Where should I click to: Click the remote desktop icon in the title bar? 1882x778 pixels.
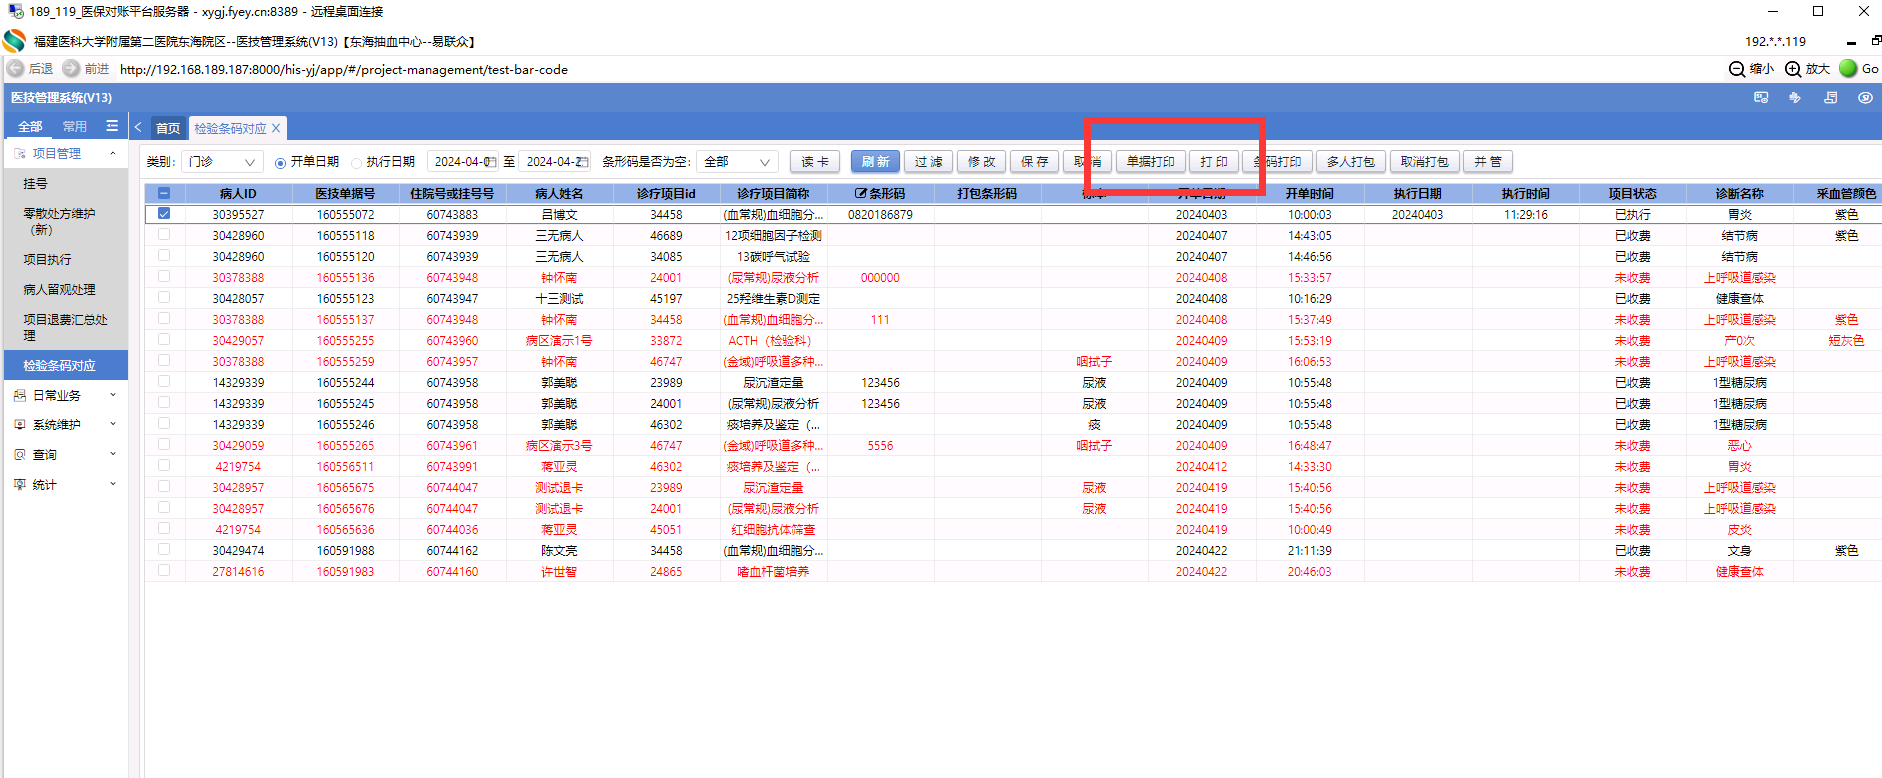click(15, 11)
